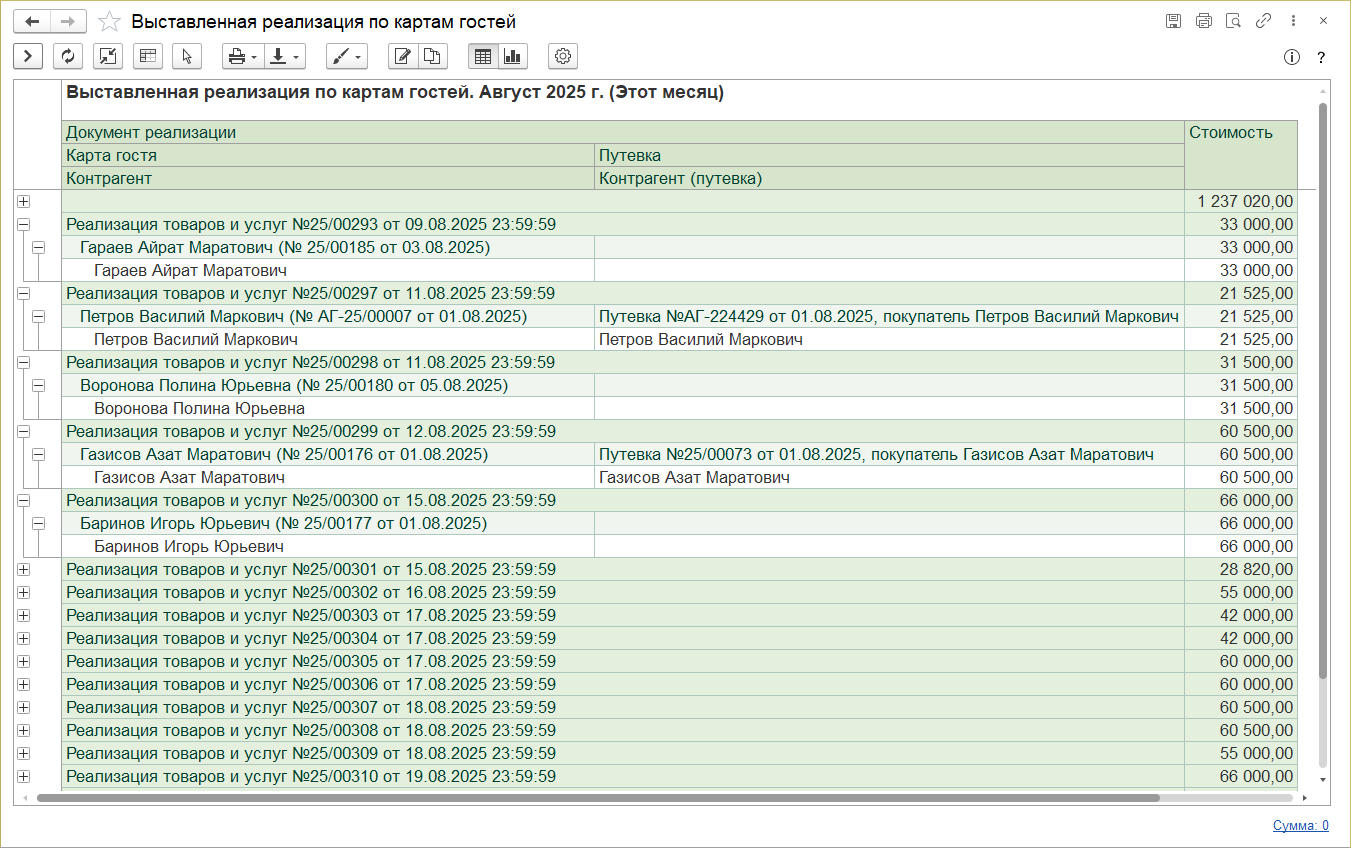Open report settings gear icon
Image resolution: width=1351 pixels, height=848 pixels.
point(563,56)
